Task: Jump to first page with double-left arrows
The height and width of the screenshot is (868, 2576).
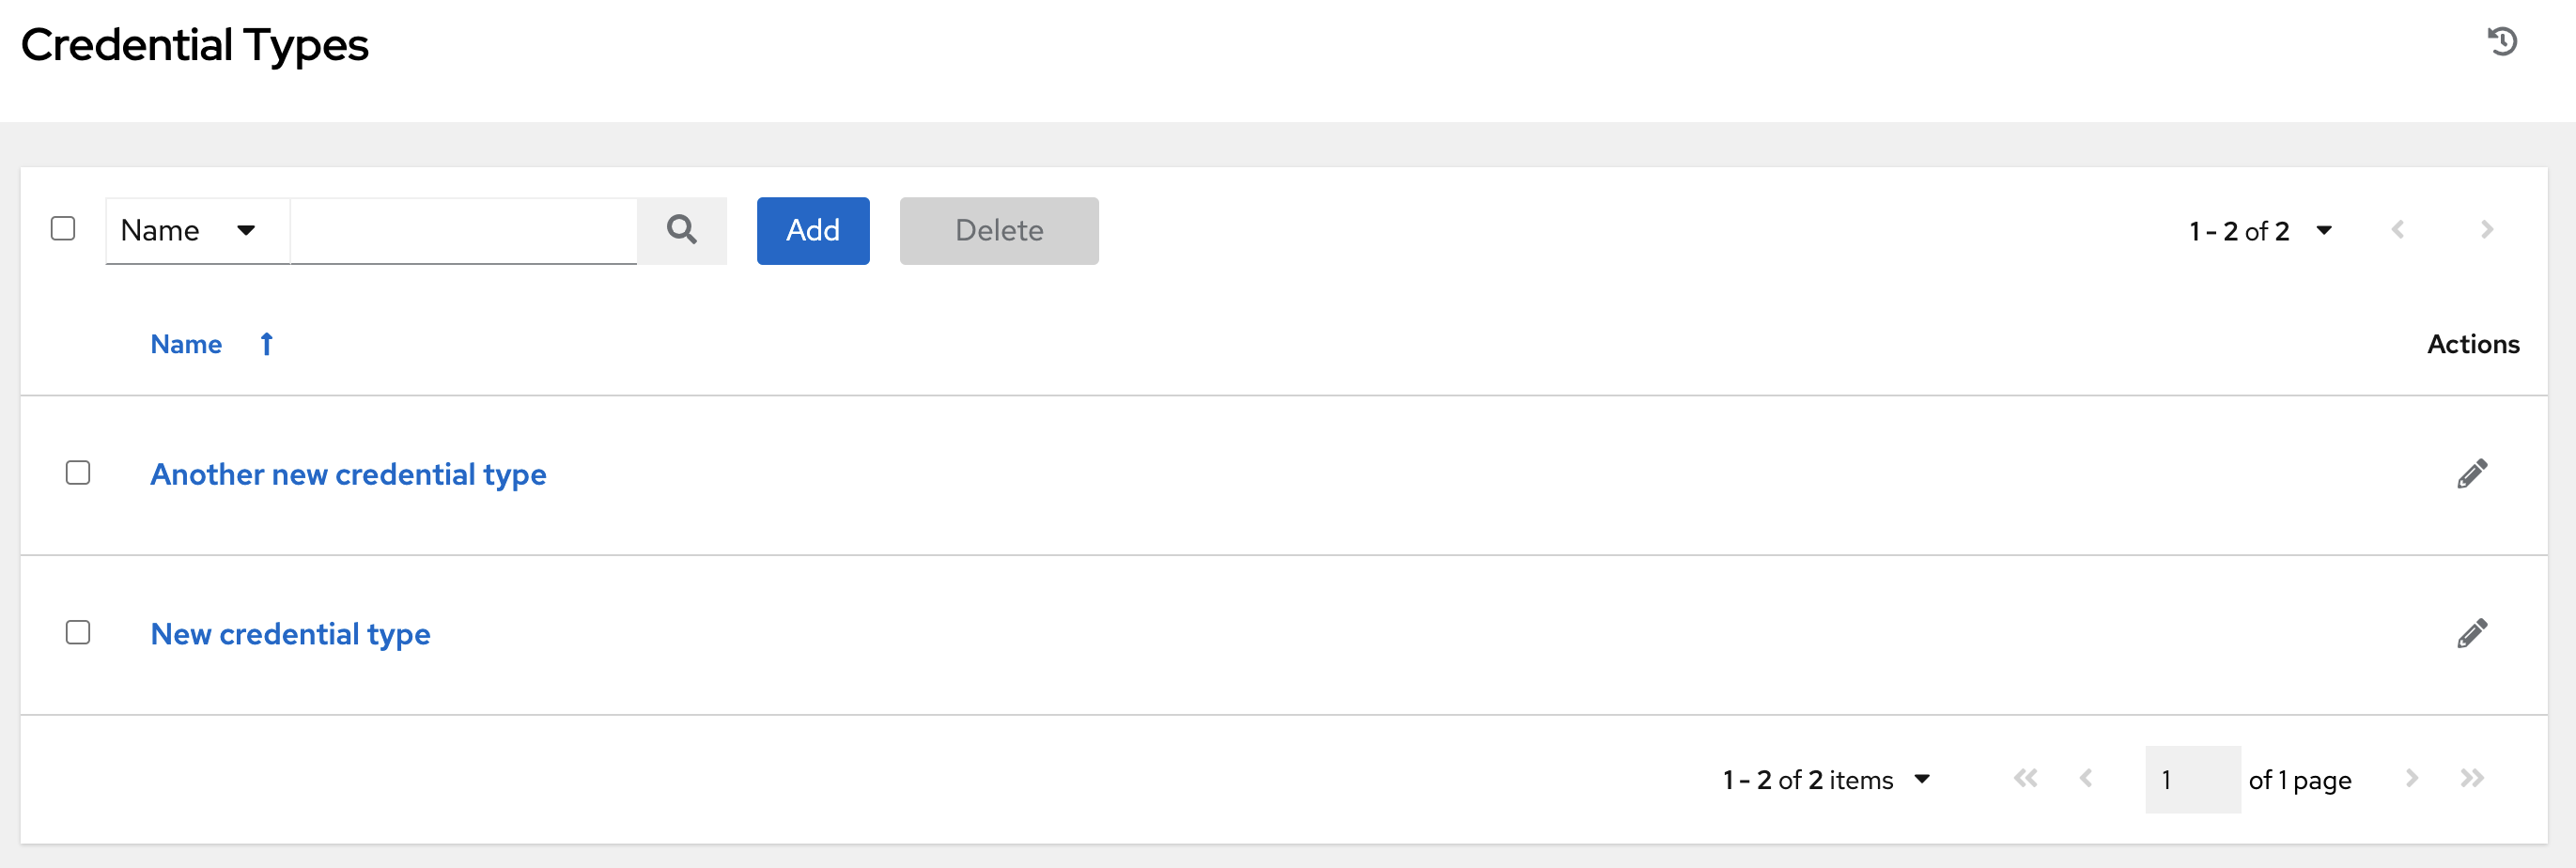Action: (2026, 779)
